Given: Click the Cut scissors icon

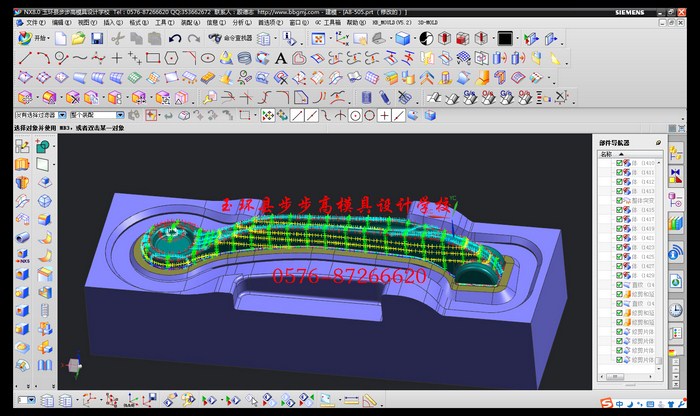Looking at the screenshot, I should pyautogui.click(x=118, y=38).
